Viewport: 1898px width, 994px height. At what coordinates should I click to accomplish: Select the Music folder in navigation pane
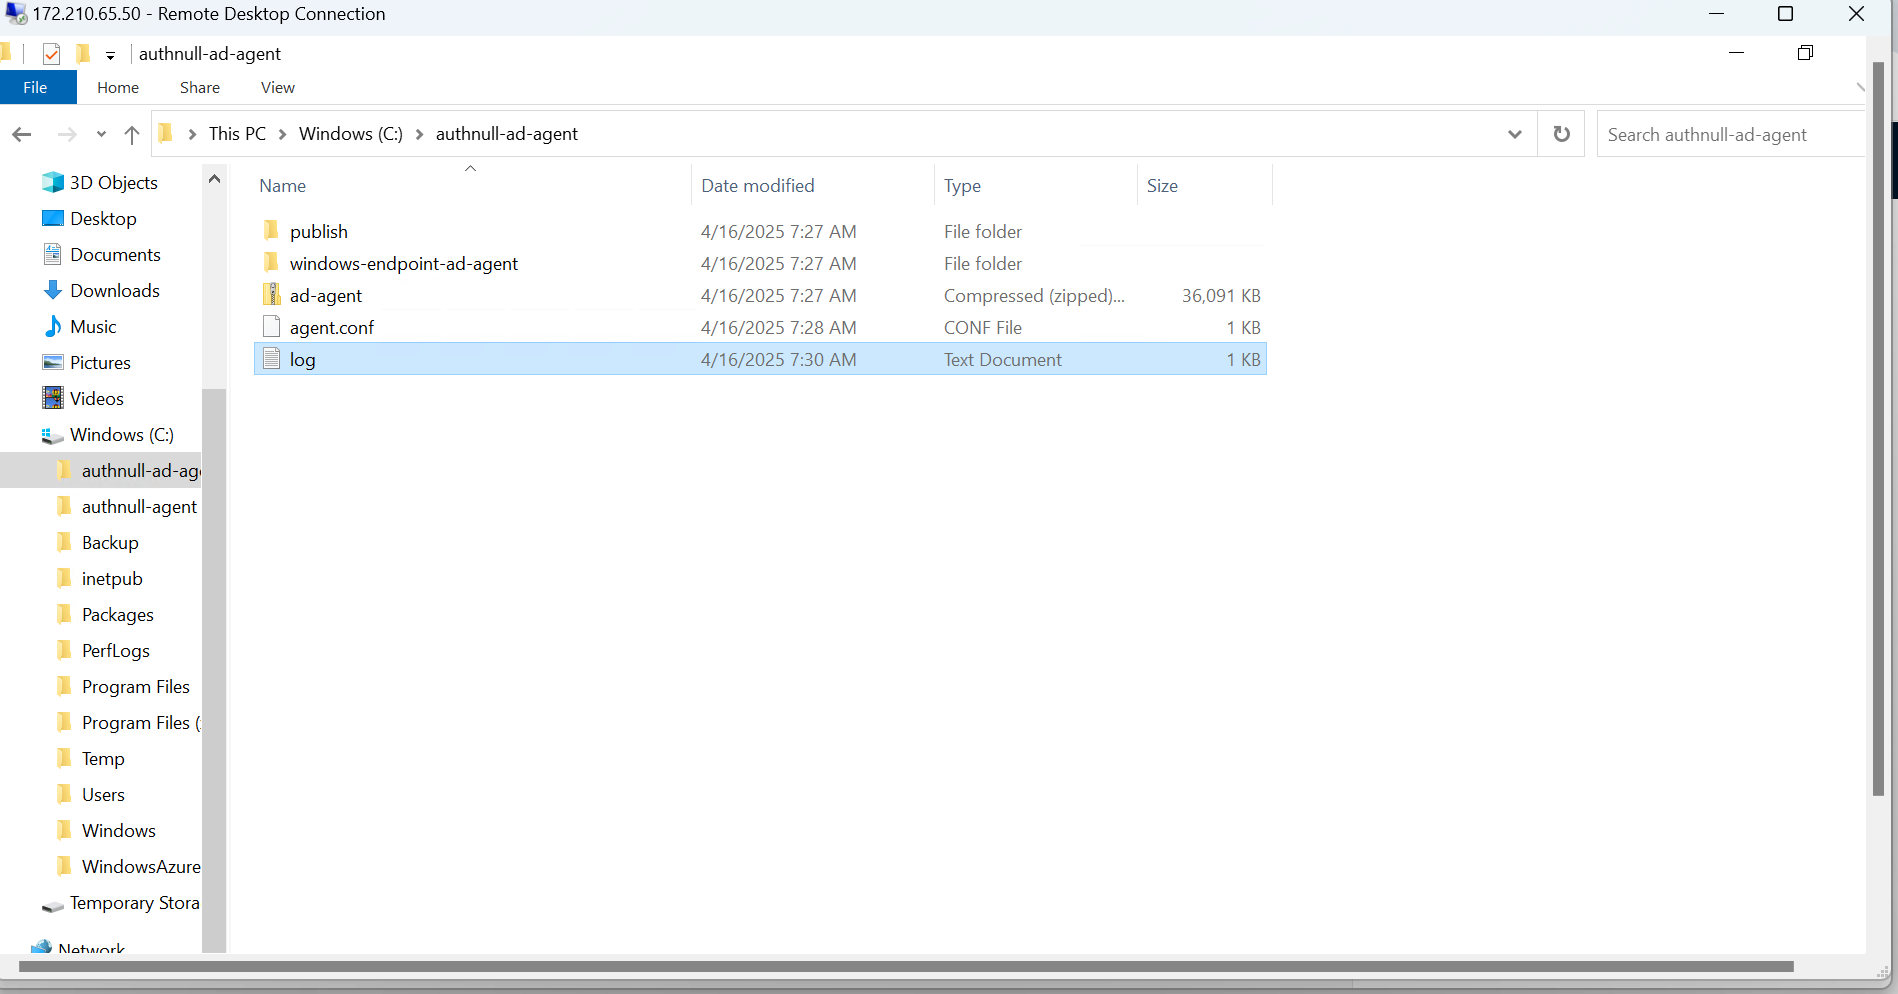[x=93, y=326]
